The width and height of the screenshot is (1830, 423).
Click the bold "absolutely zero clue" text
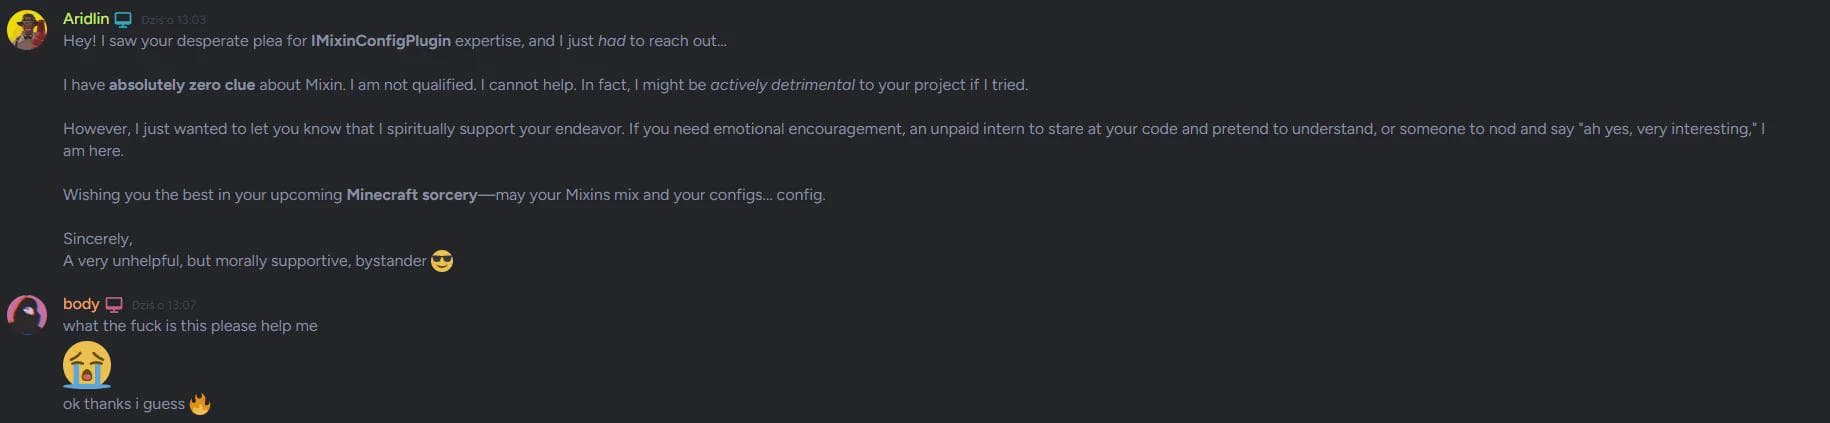click(181, 85)
